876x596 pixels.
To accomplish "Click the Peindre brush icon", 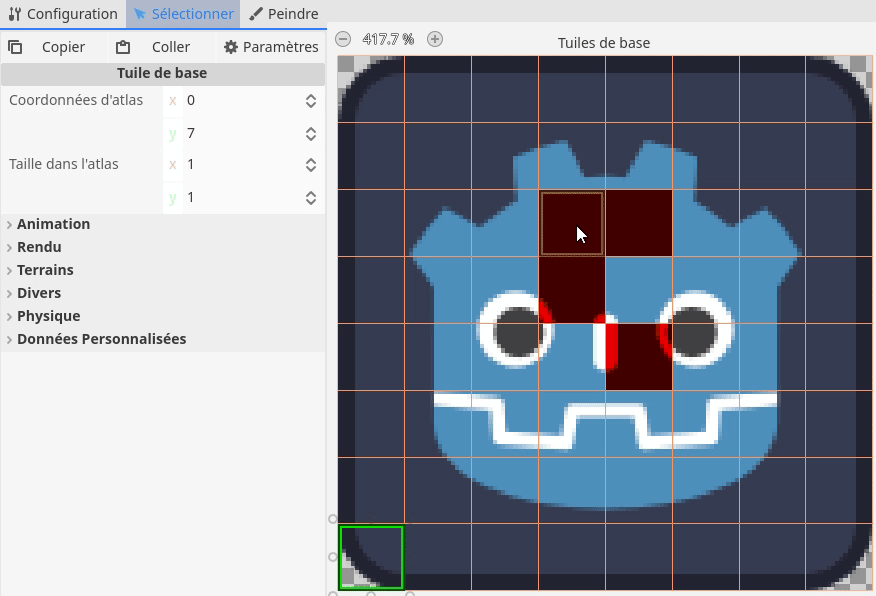I will click(x=256, y=14).
